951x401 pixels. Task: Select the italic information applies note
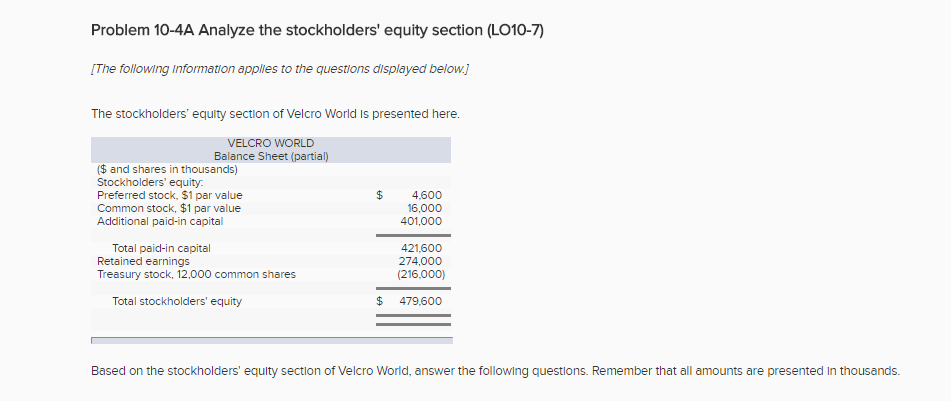[280, 69]
